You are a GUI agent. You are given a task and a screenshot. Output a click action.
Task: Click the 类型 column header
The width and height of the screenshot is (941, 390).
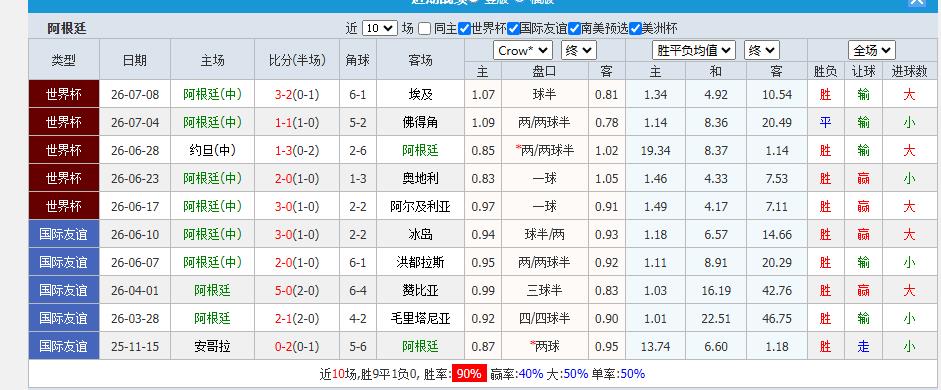[x=64, y=59]
